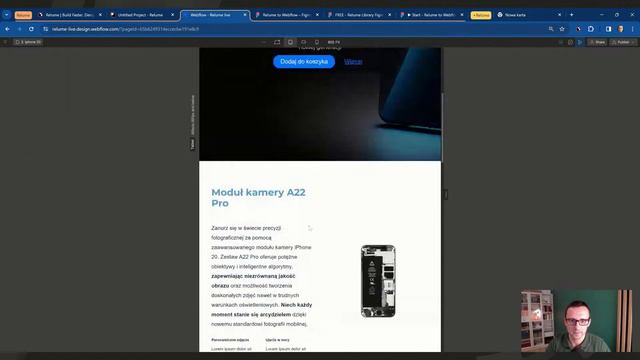
Task: Click the yellow '+ Relume' tab group label
Action: pyautogui.click(x=481, y=15)
